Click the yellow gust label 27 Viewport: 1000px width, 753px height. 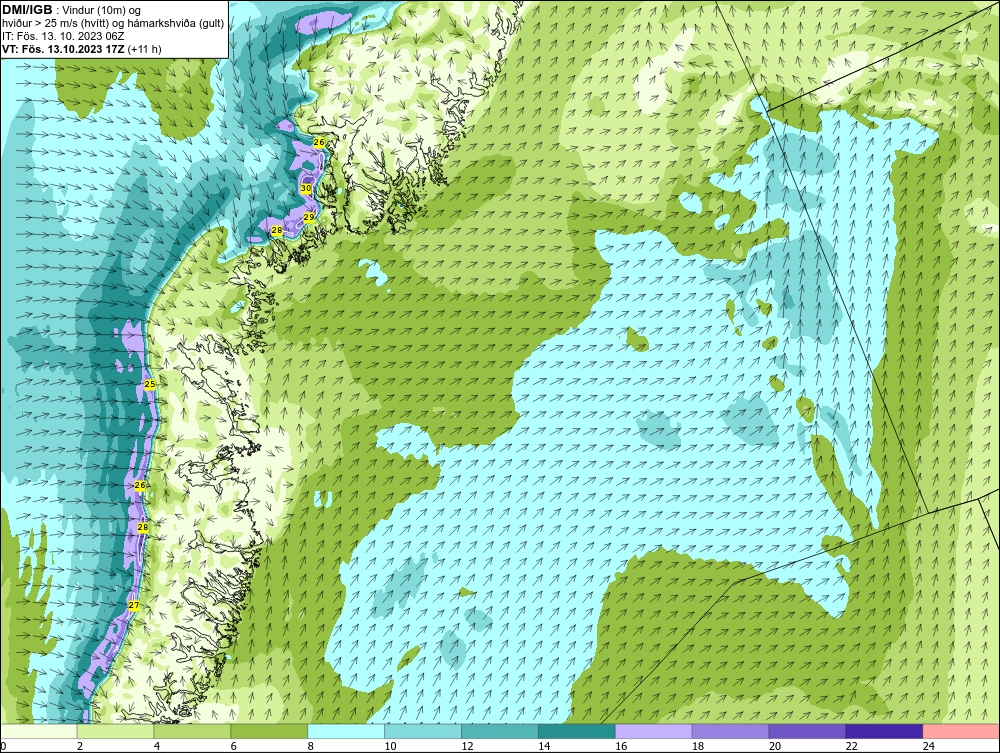(x=133, y=605)
